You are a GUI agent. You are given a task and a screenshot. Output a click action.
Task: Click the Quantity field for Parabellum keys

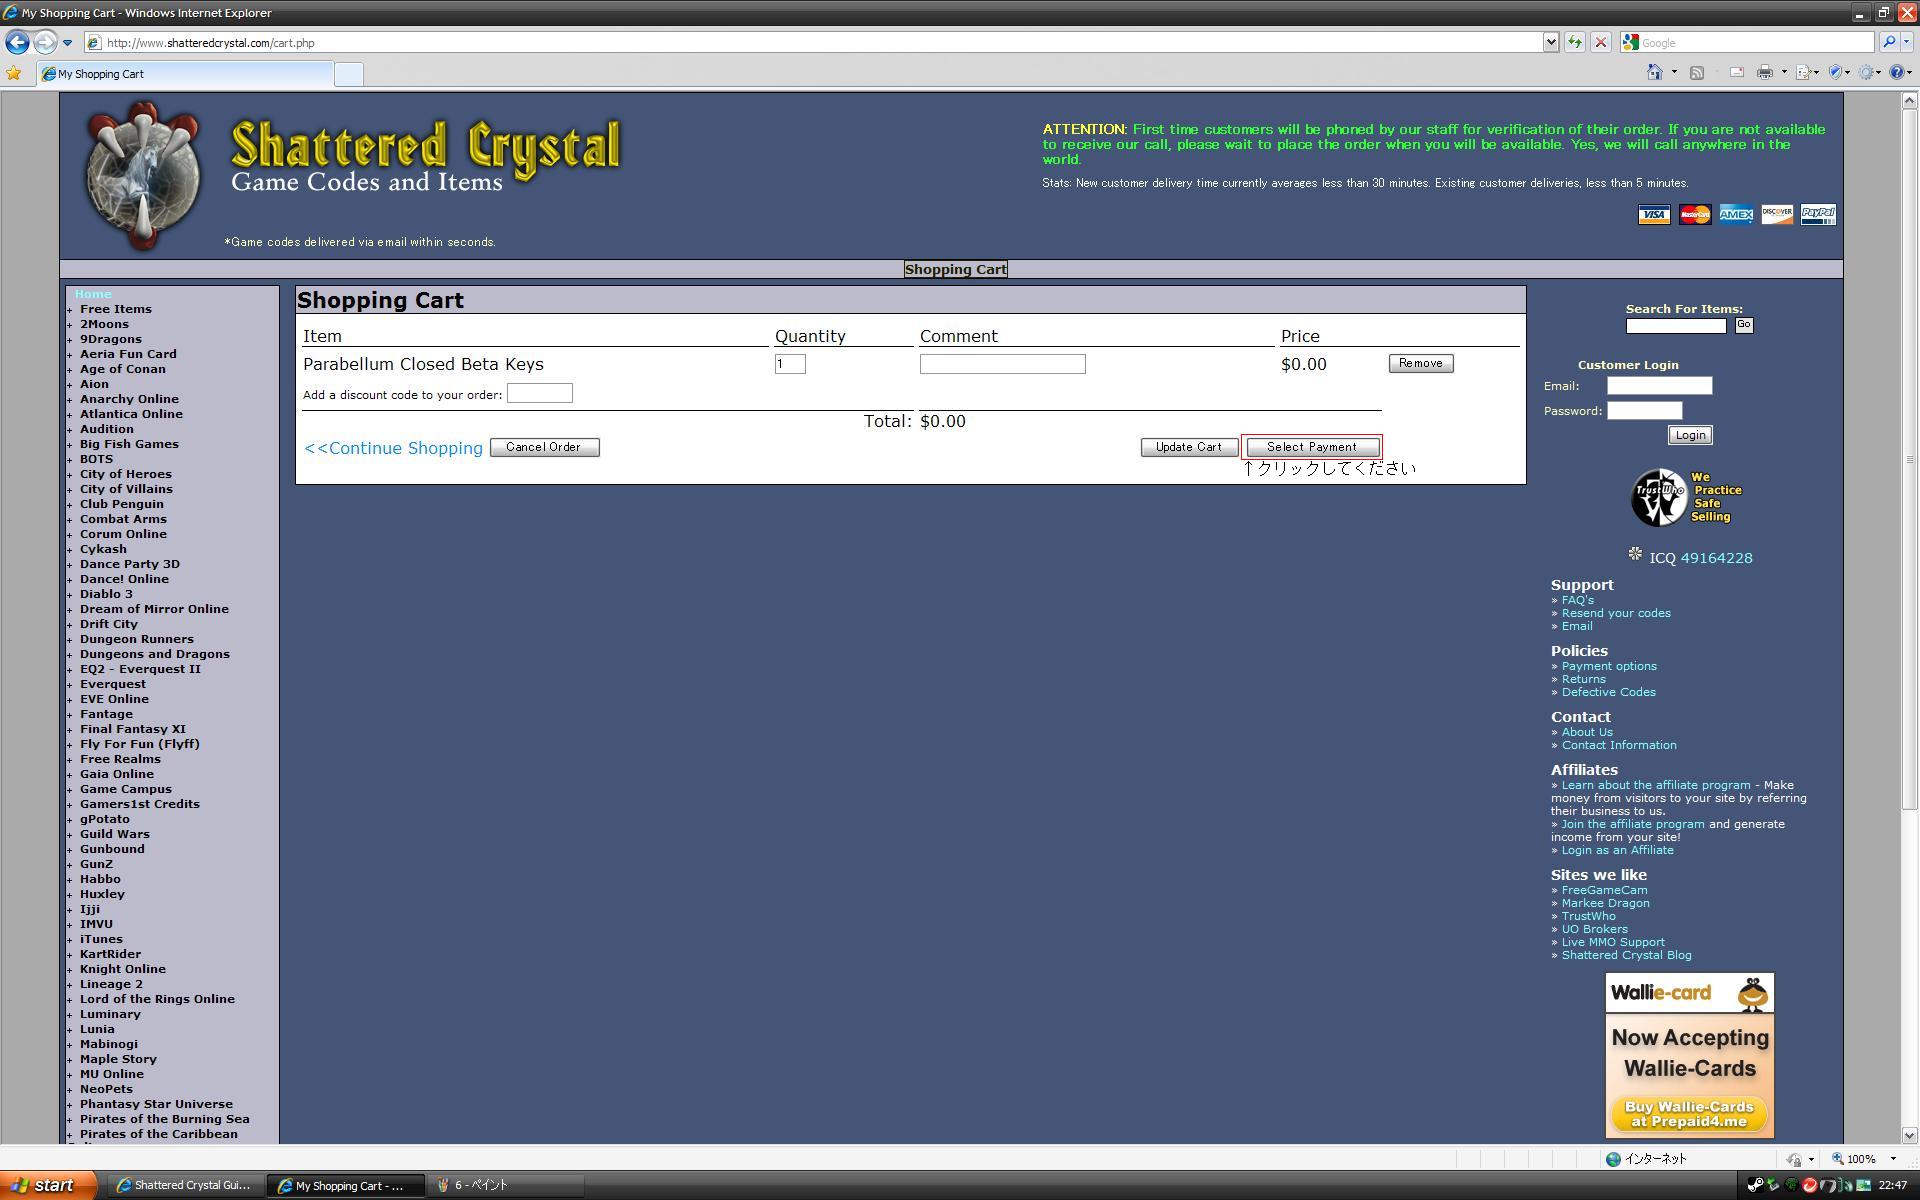coord(790,364)
